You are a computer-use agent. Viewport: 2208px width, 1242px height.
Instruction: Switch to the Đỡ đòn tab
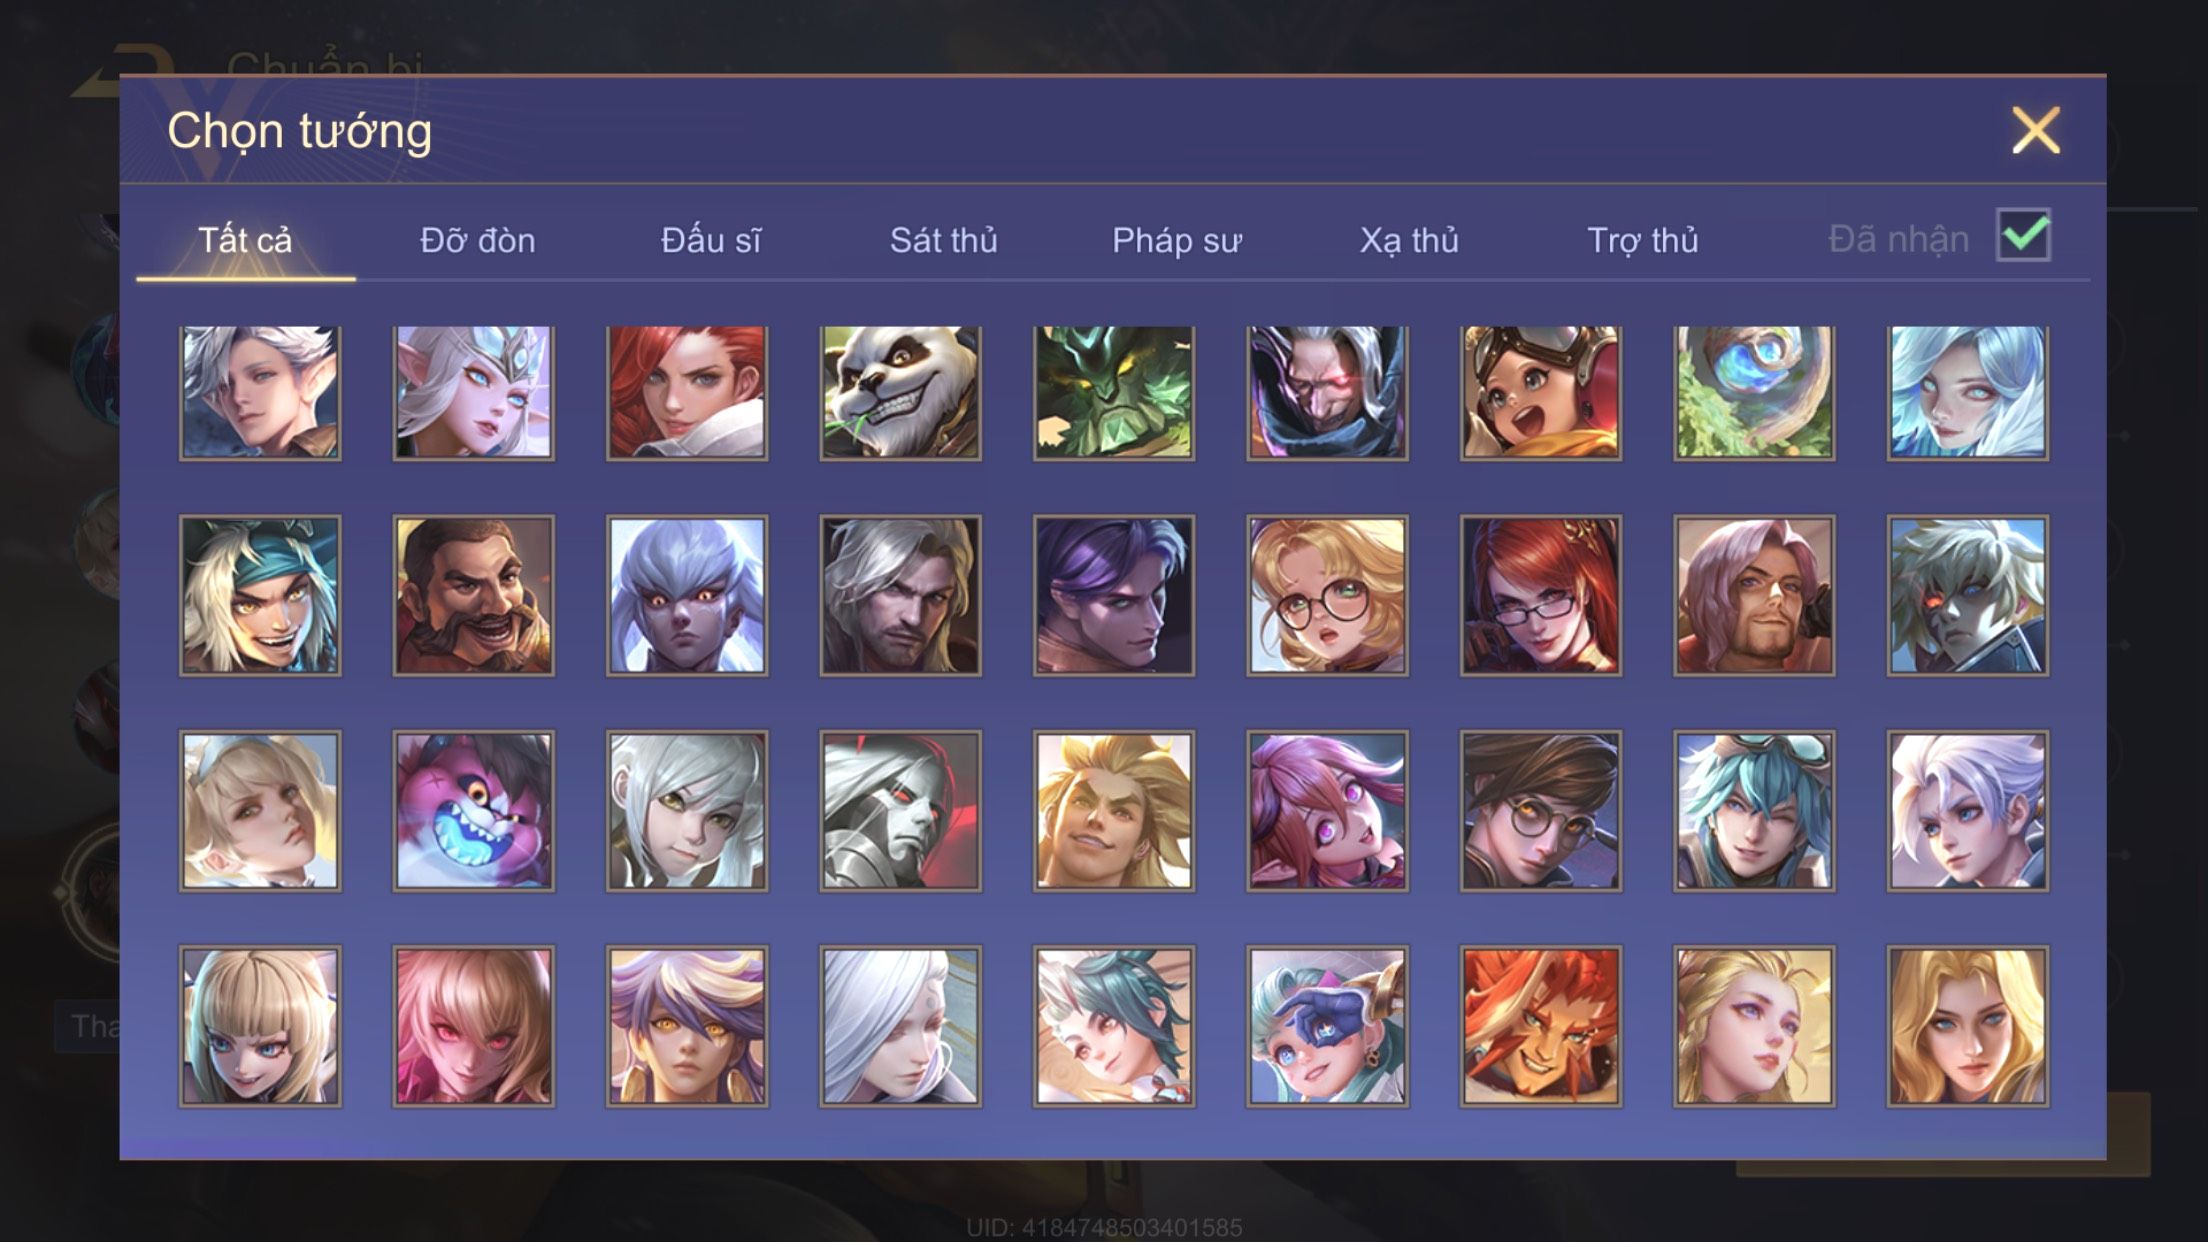coord(478,240)
